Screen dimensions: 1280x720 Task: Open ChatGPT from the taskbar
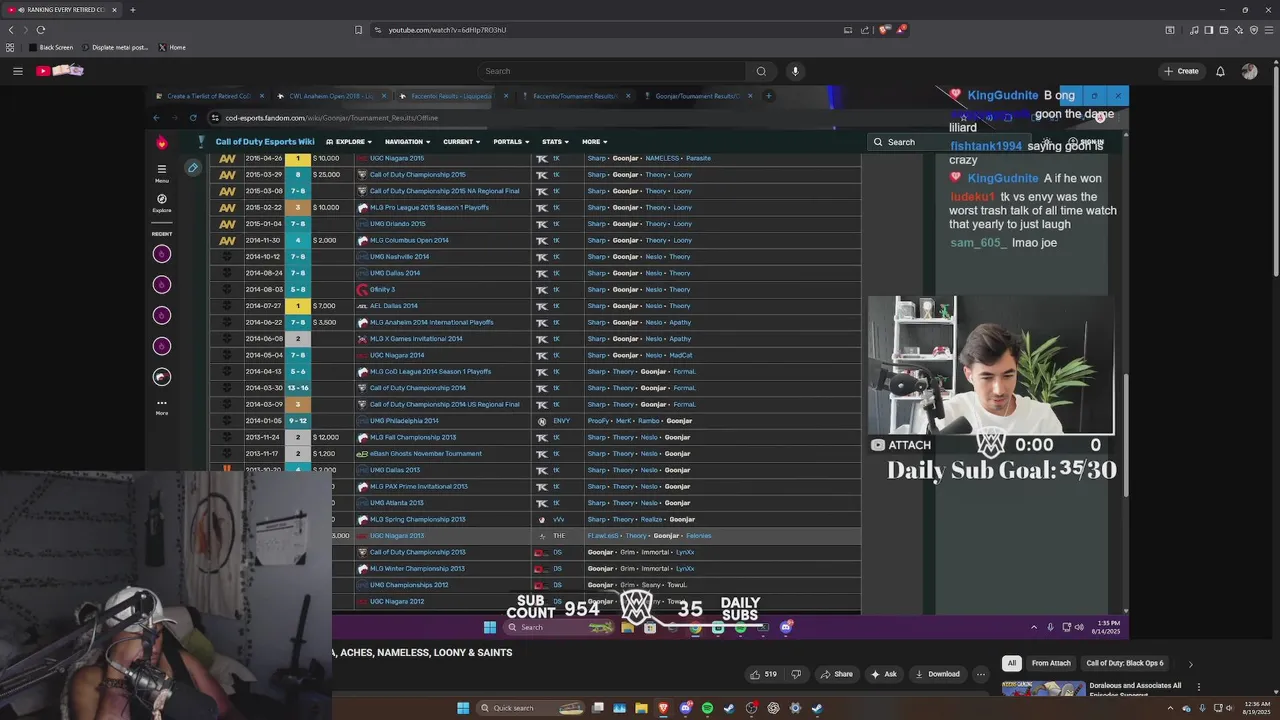pos(773,708)
